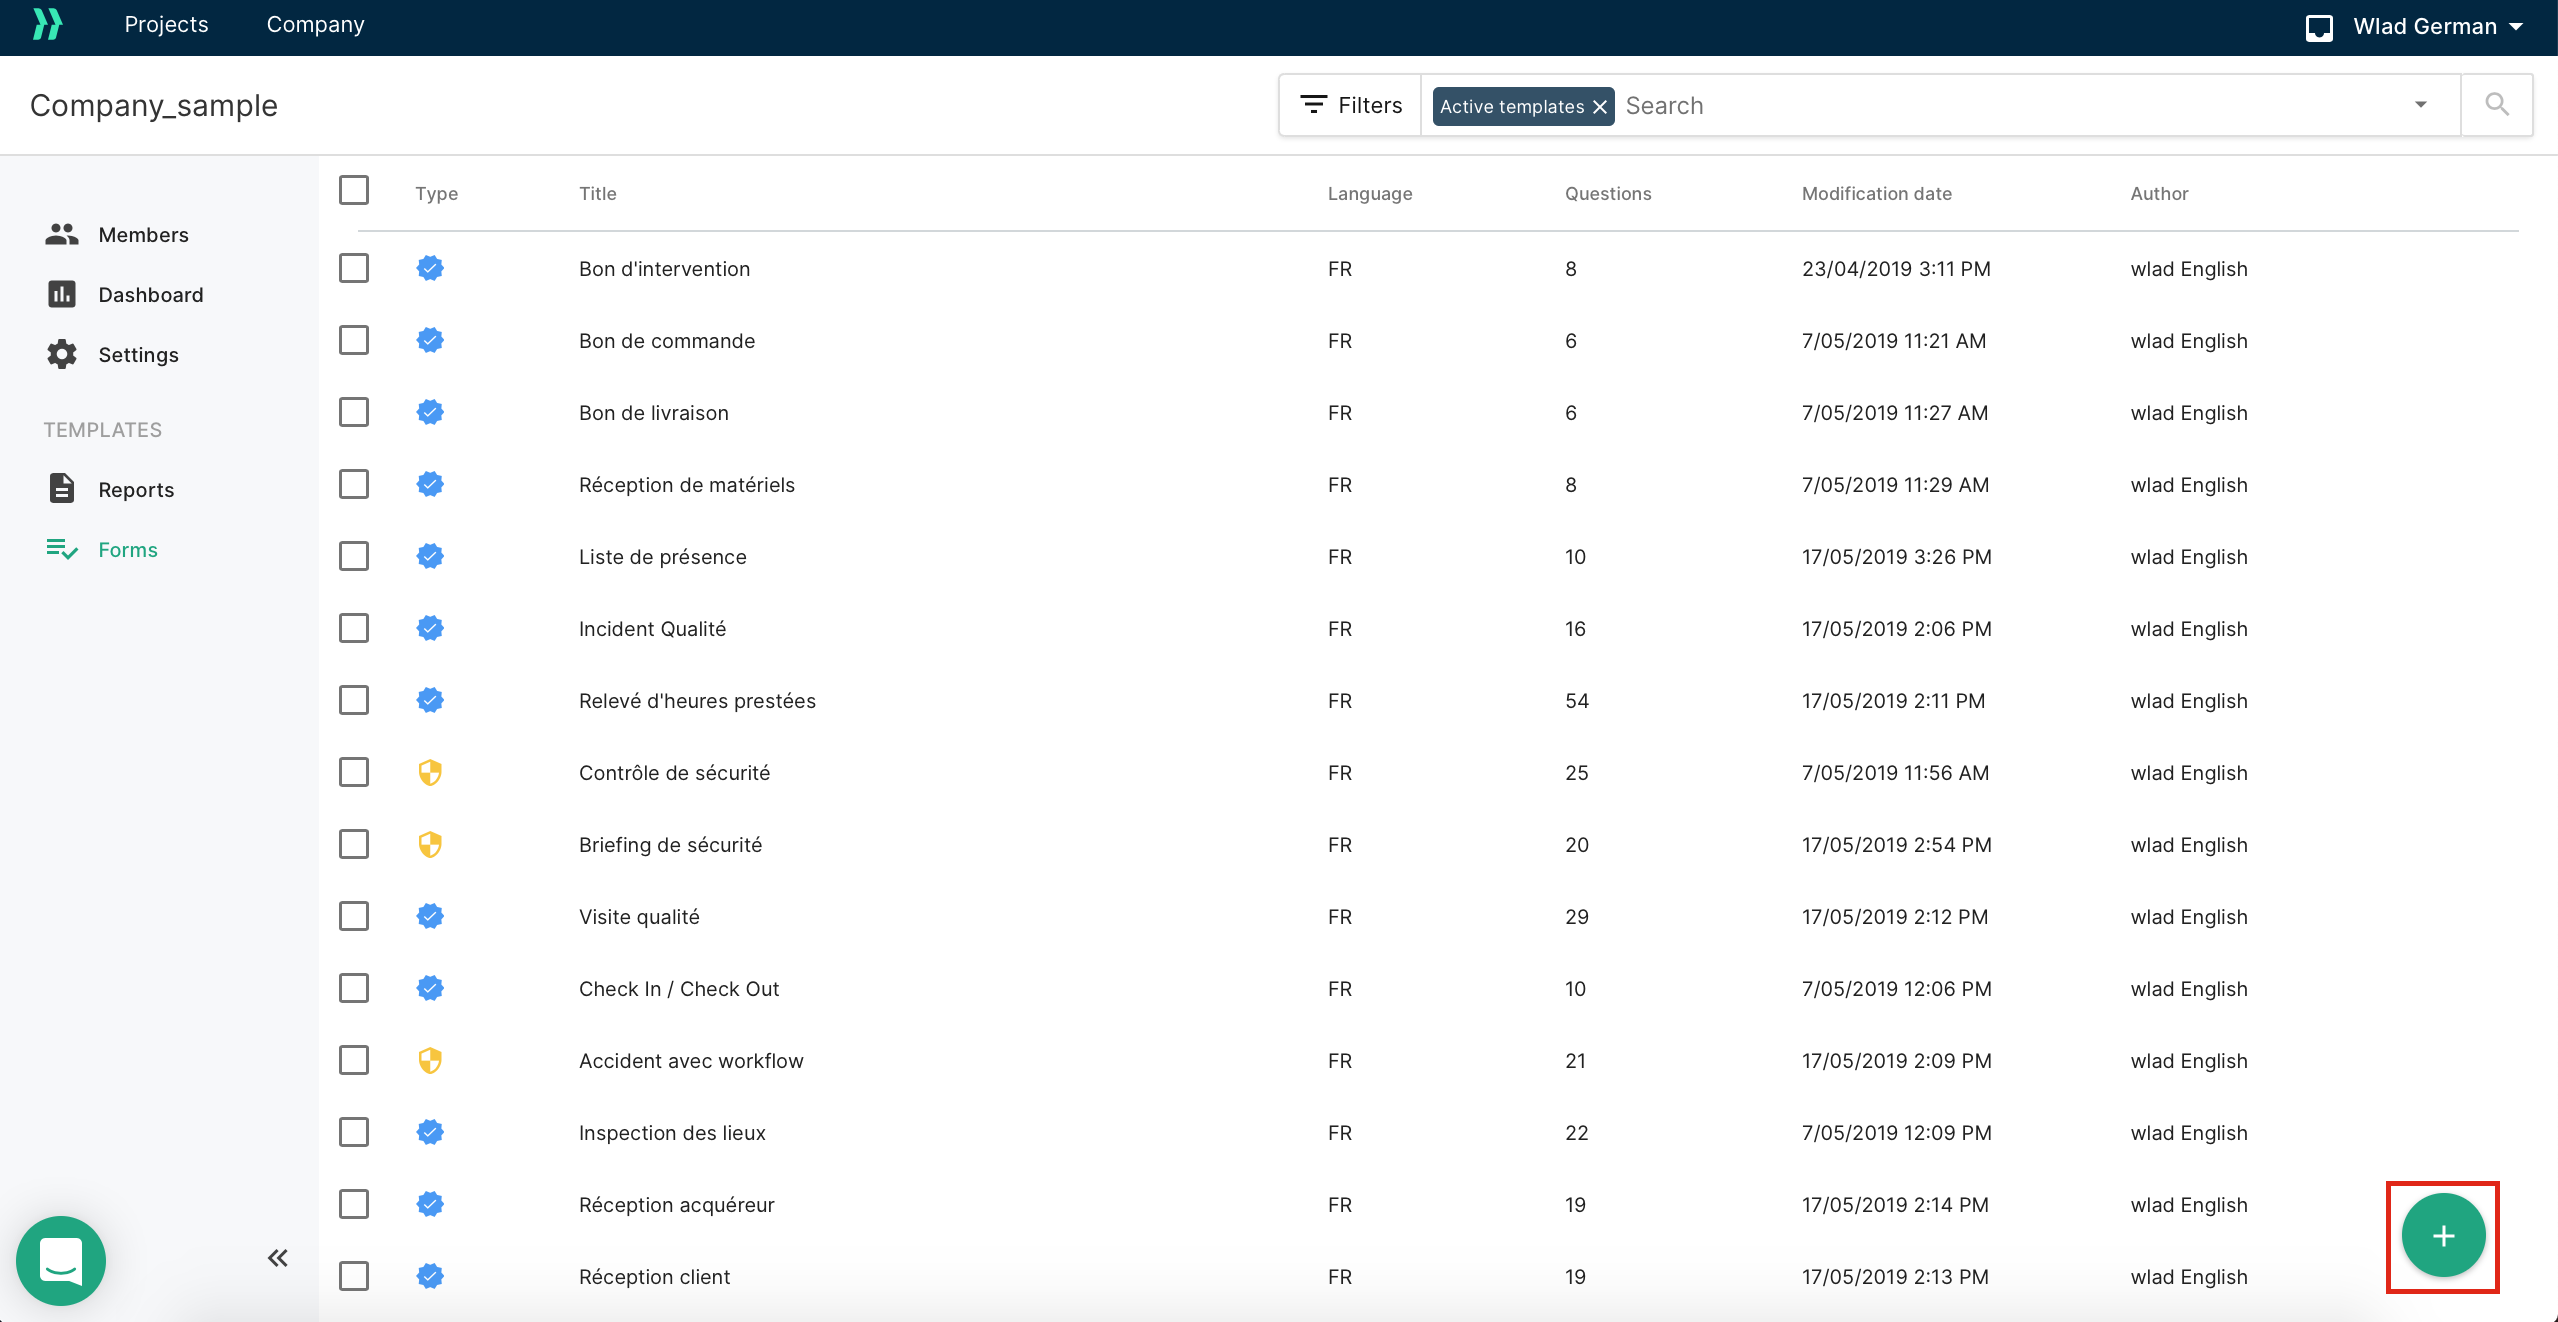Click the search magnifier icon
This screenshot has height=1322, width=2558.
point(2497,105)
